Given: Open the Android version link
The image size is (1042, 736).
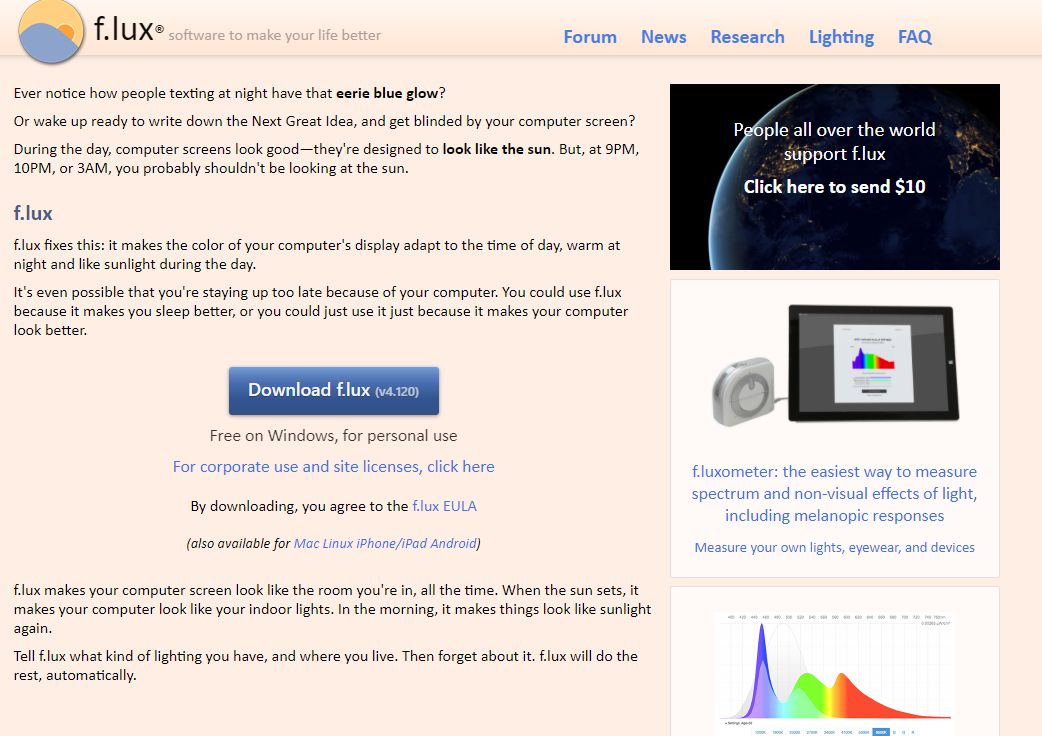Looking at the screenshot, I should click(453, 543).
